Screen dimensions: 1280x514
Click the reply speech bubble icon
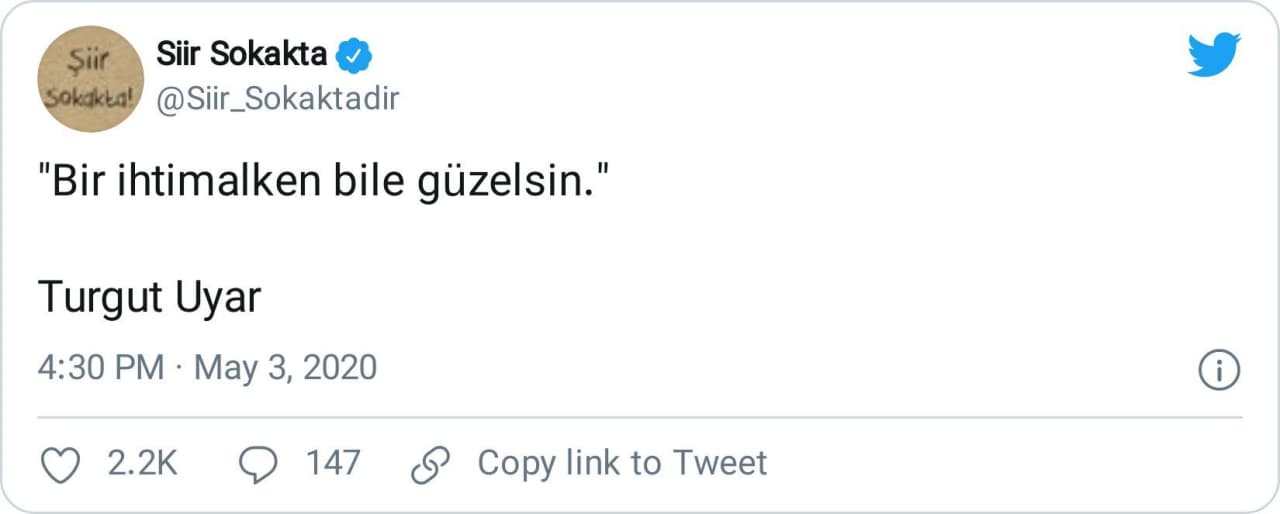pos(260,464)
